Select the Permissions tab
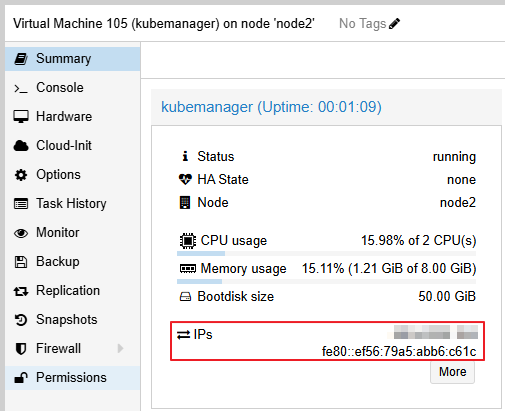This screenshot has width=505, height=411. click(73, 378)
